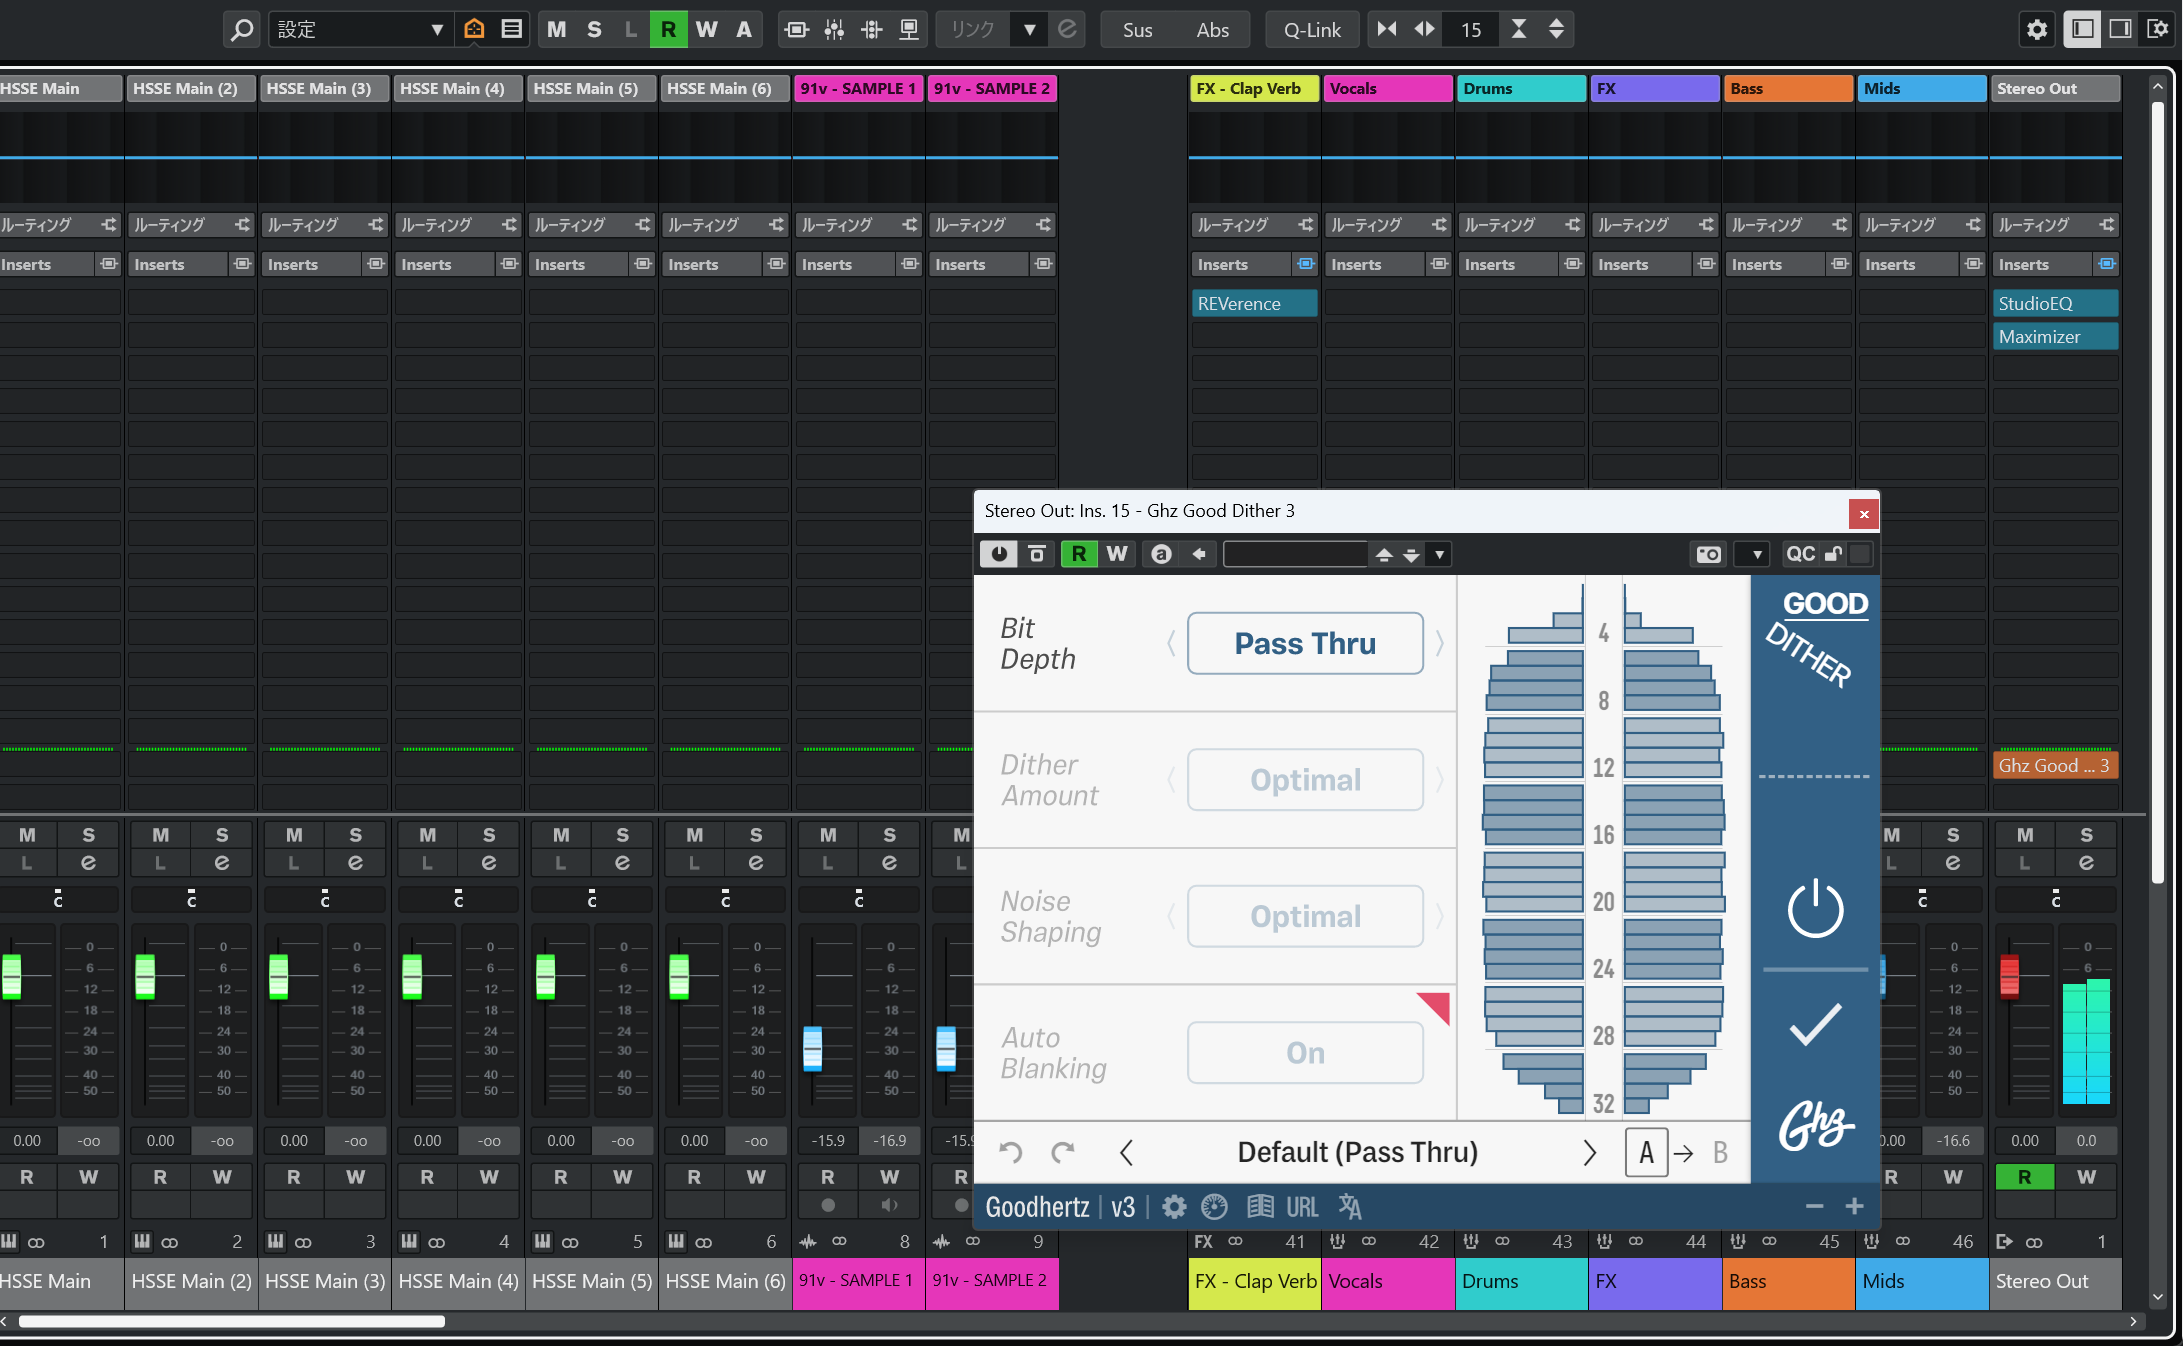Select the FX - Clap Verb channel header

1254,89
